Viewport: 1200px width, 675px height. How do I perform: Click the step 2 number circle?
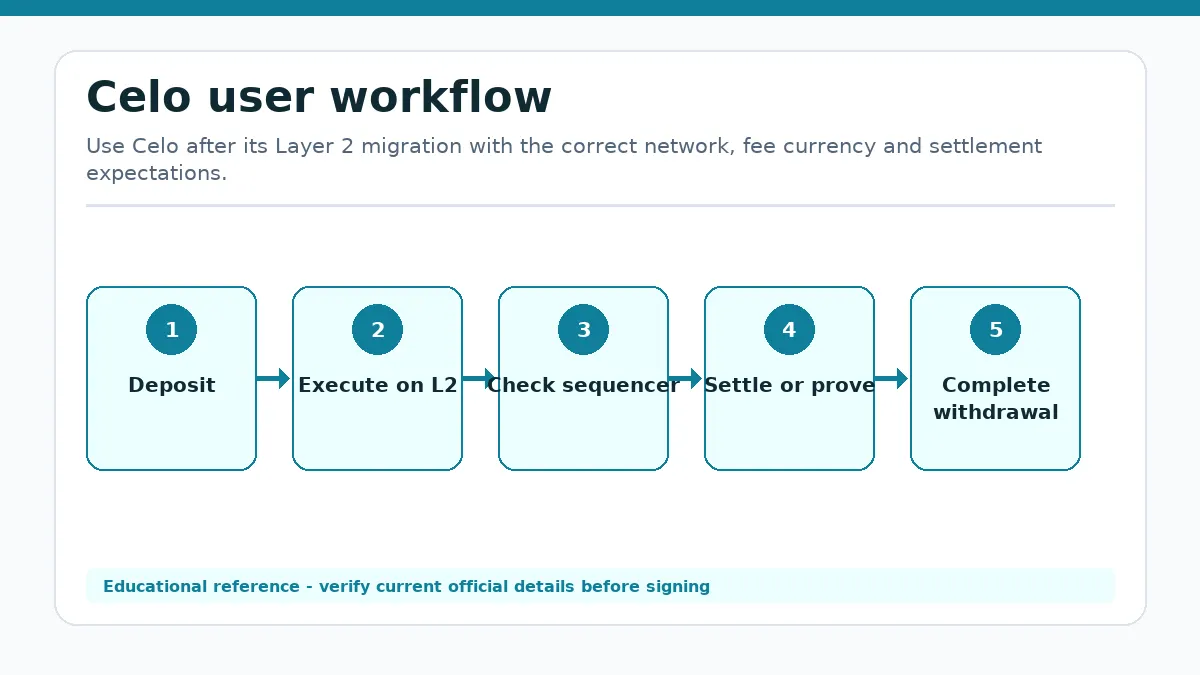click(377, 330)
